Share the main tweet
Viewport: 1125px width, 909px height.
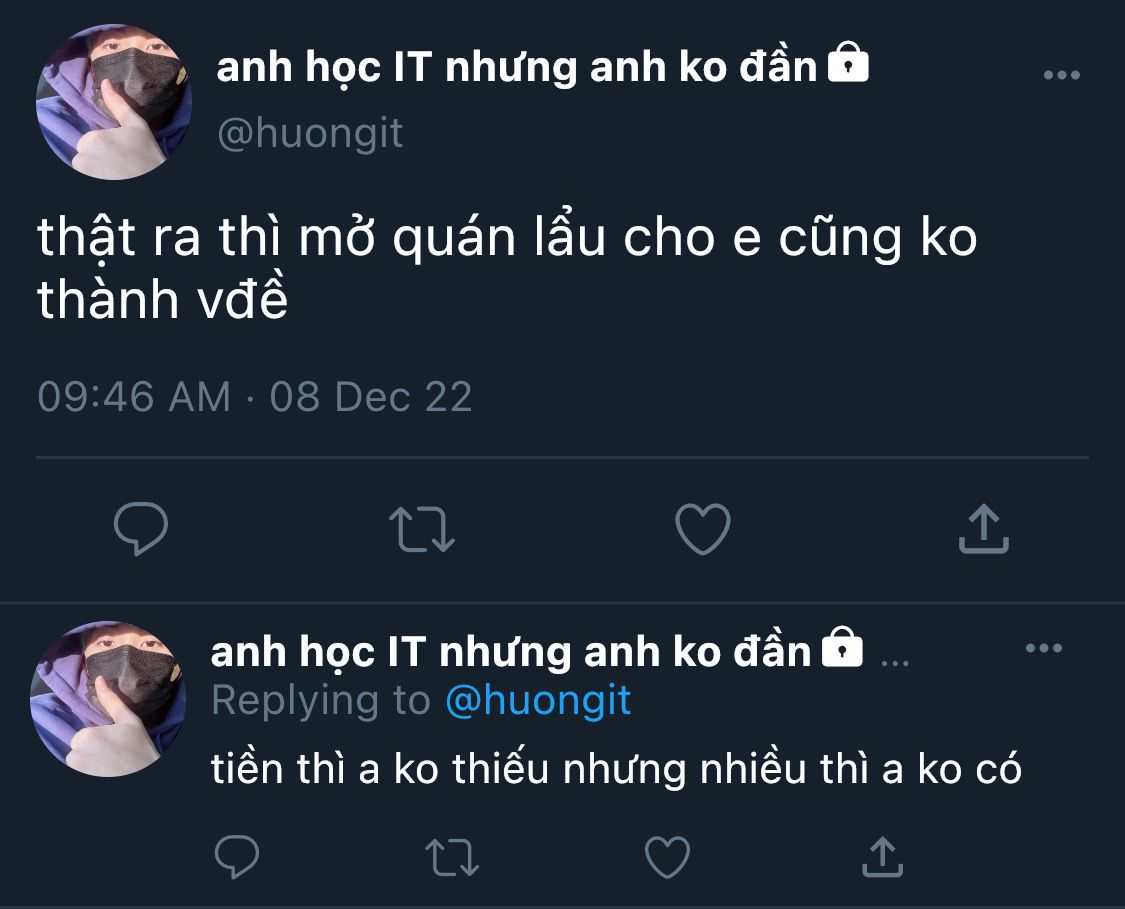[984, 529]
